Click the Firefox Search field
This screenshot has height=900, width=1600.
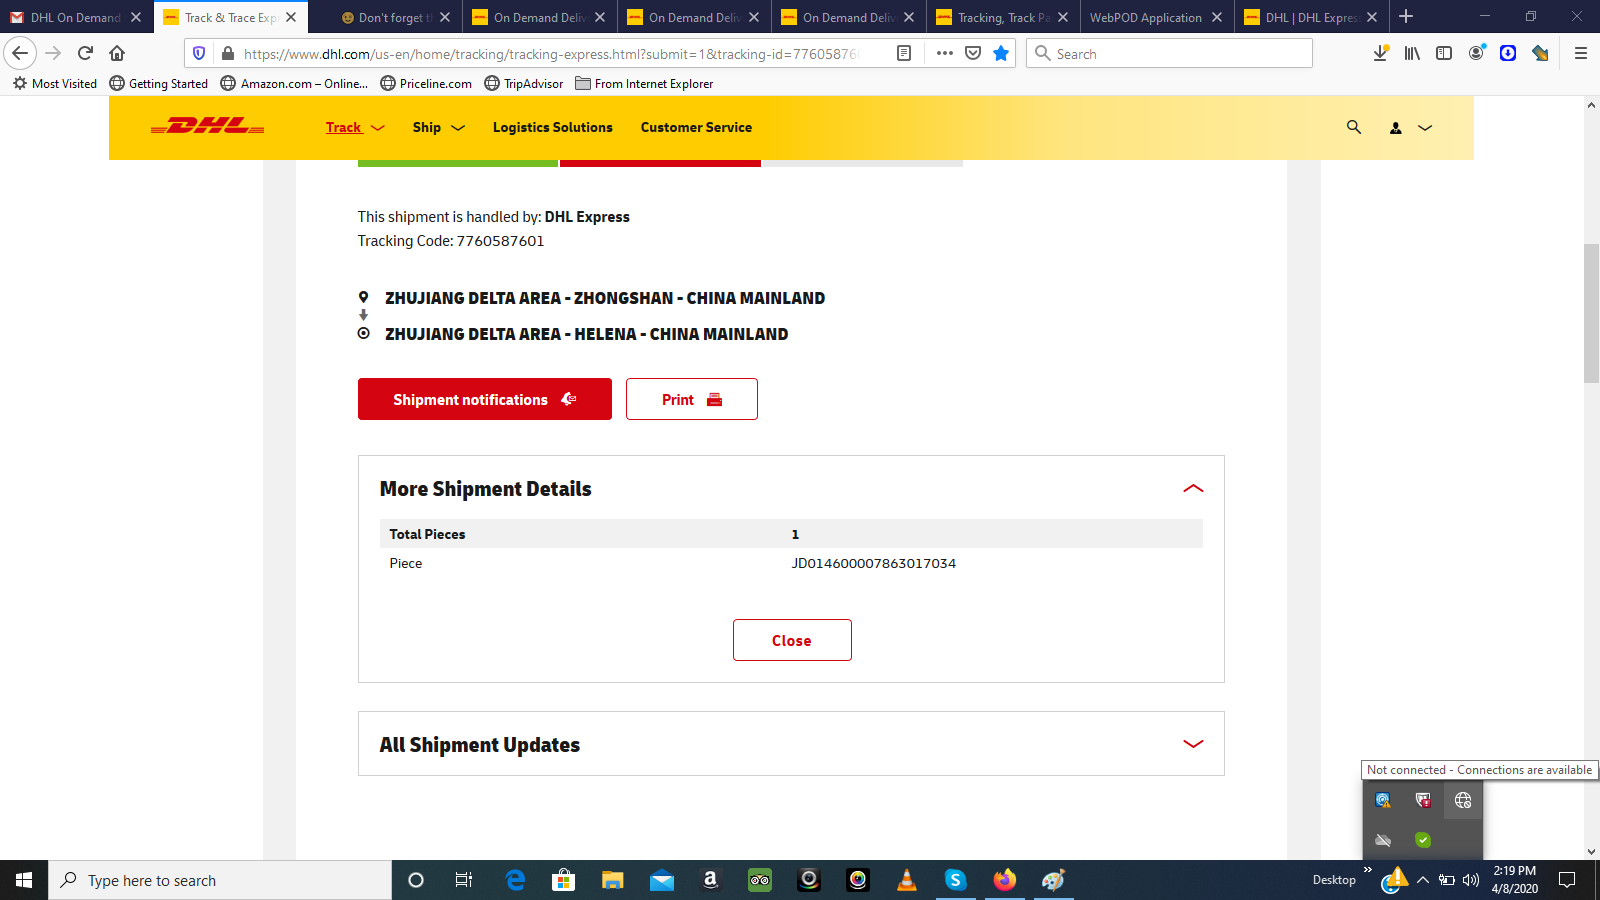pos(1169,54)
